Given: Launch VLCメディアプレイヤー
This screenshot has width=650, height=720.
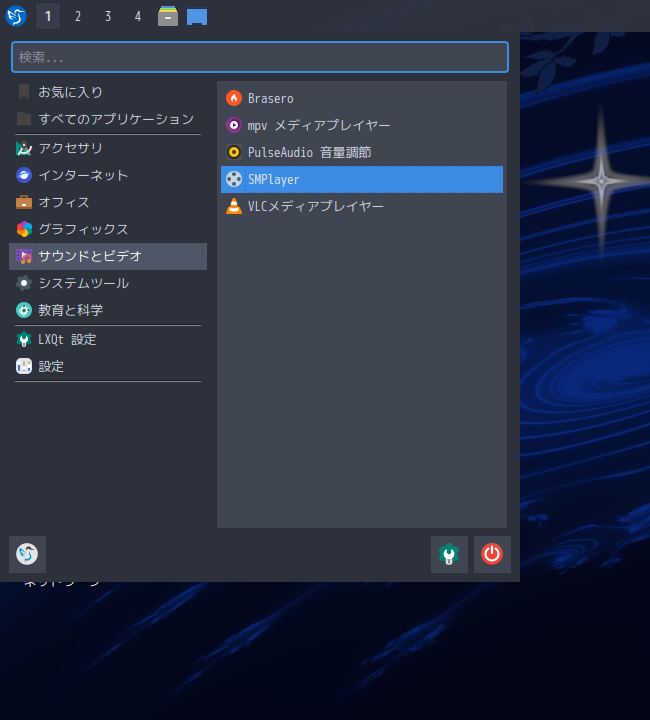Looking at the screenshot, I should pos(362,207).
